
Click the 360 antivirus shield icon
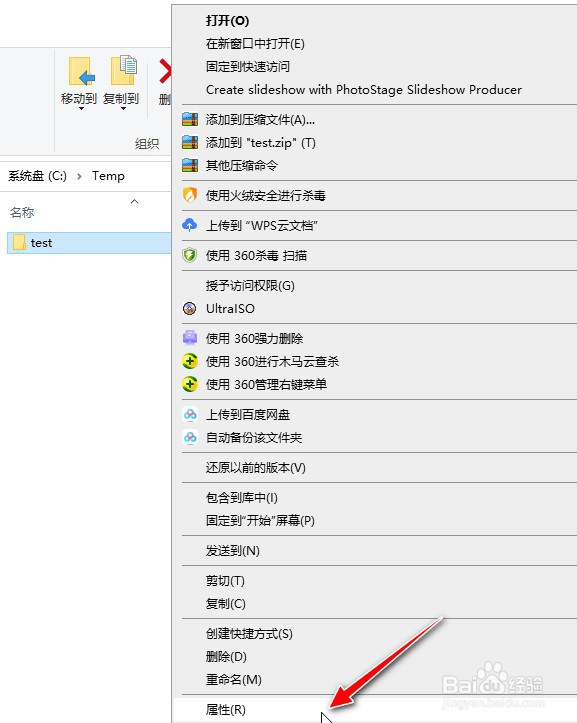(x=190, y=255)
